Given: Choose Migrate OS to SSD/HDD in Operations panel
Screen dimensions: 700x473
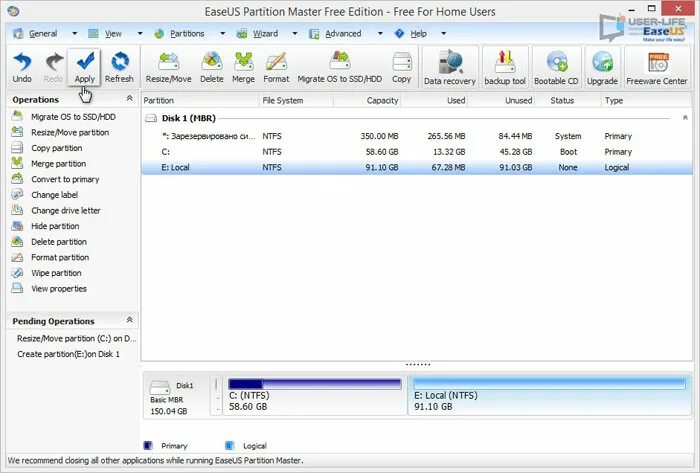Looking at the screenshot, I should point(73,117).
